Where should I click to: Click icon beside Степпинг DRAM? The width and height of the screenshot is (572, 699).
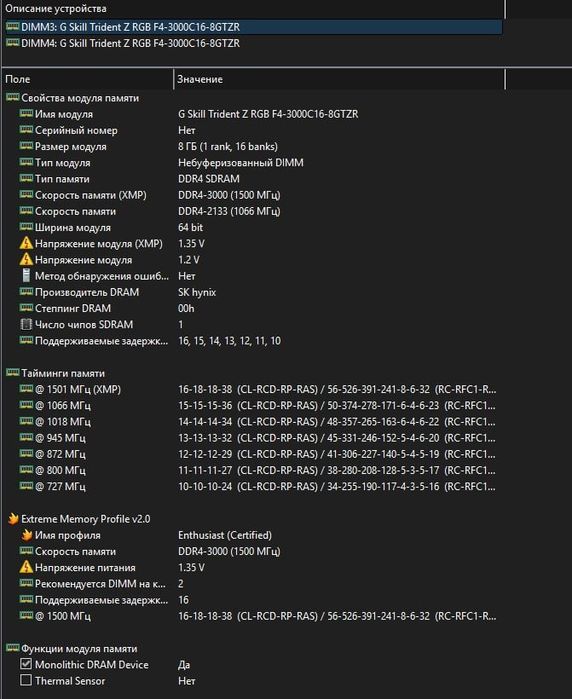tap(26, 308)
